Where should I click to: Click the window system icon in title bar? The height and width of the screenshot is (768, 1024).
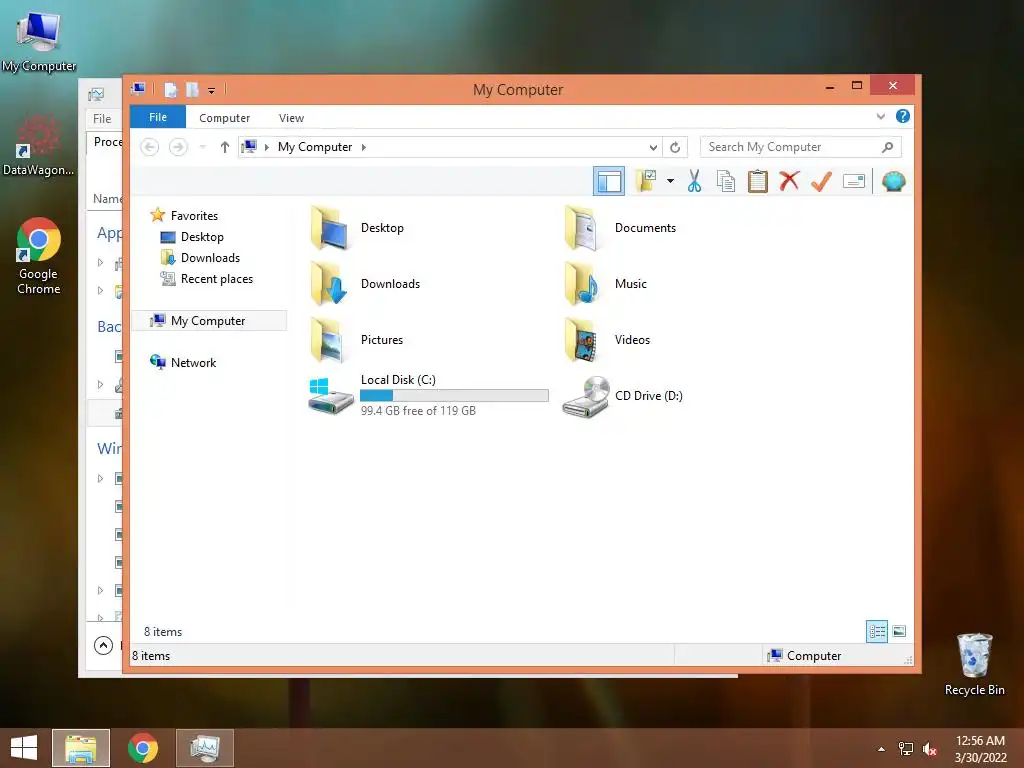click(138, 89)
